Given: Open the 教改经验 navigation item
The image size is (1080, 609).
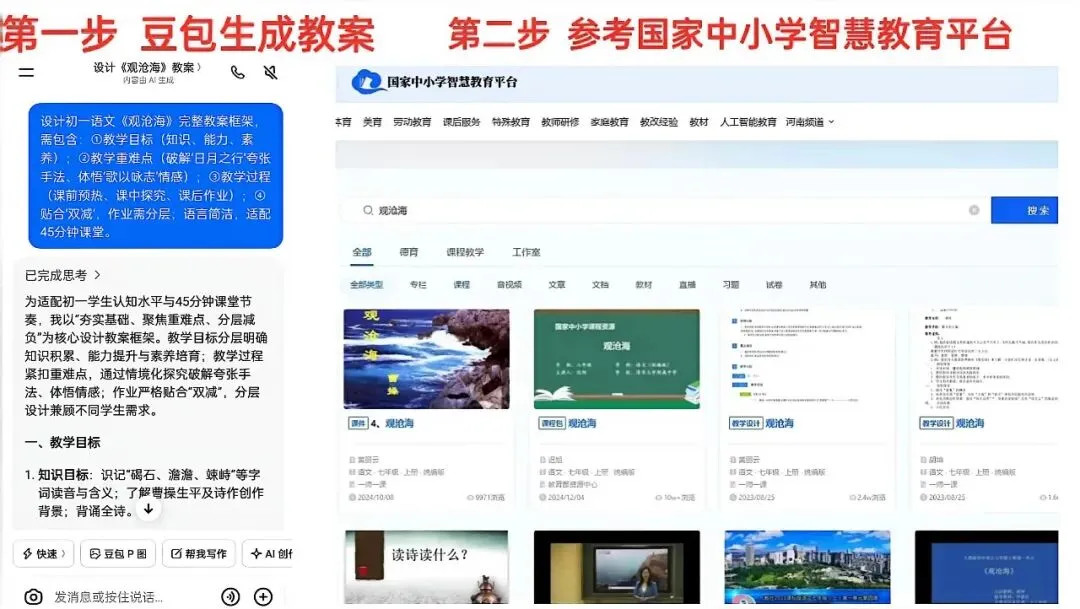Looking at the screenshot, I should pyautogui.click(x=659, y=122).
